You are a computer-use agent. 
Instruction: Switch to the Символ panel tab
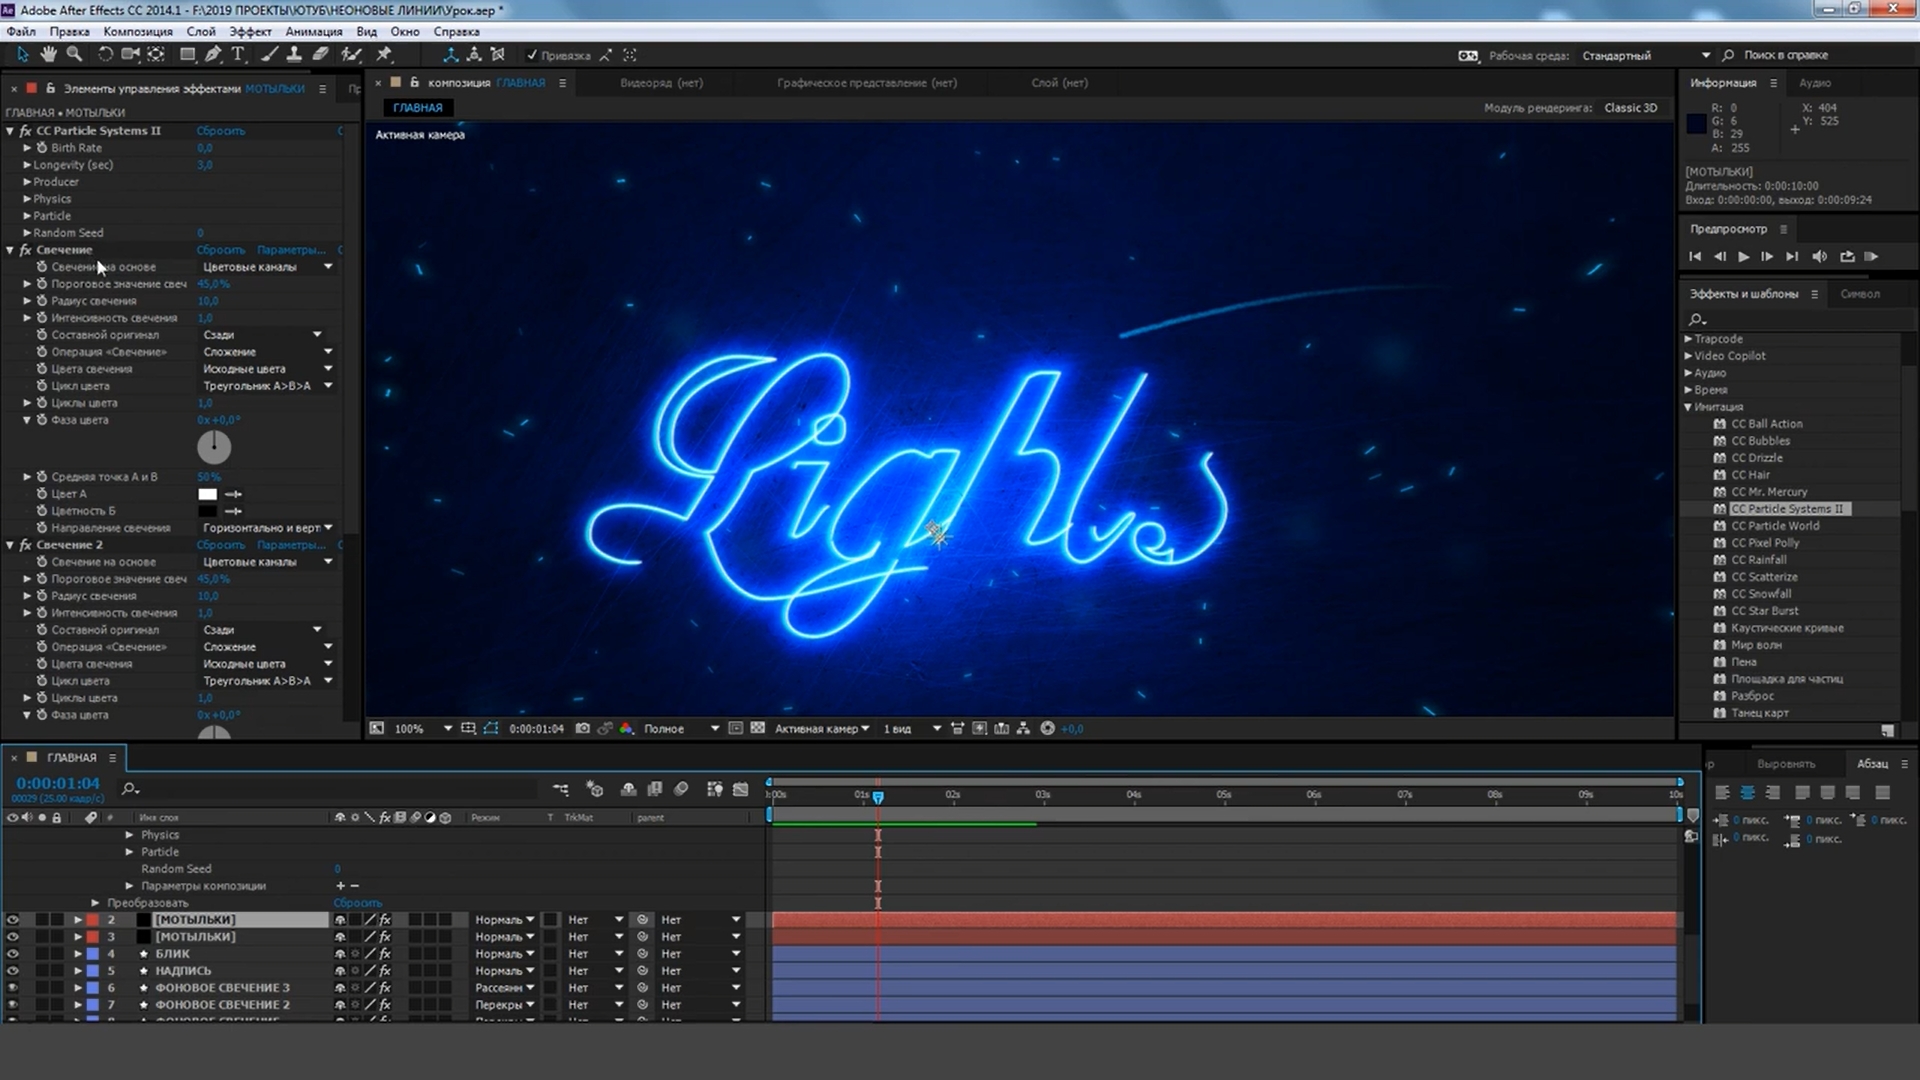1862,294
